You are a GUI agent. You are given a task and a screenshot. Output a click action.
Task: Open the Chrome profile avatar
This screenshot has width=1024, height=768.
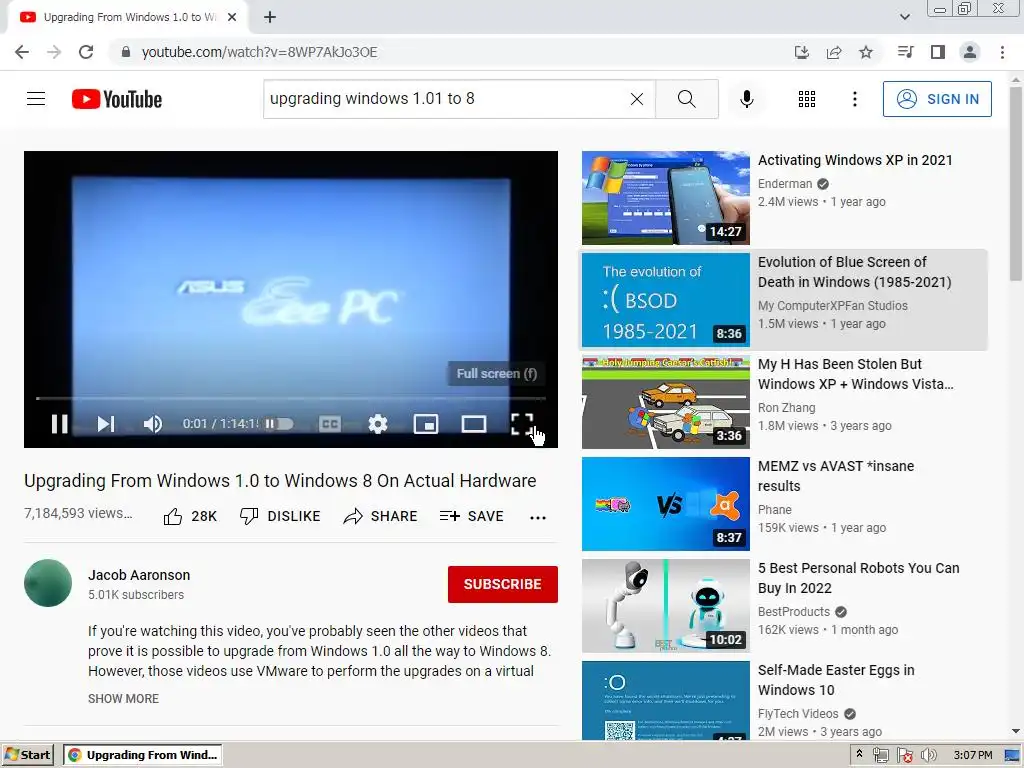(970, 52)
